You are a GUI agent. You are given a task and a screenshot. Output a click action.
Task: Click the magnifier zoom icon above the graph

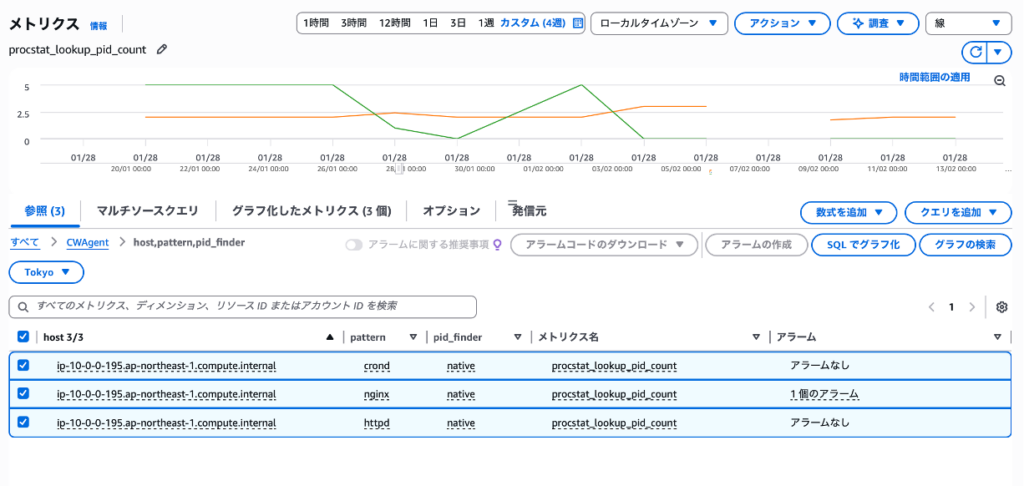(x=999, y=81)
